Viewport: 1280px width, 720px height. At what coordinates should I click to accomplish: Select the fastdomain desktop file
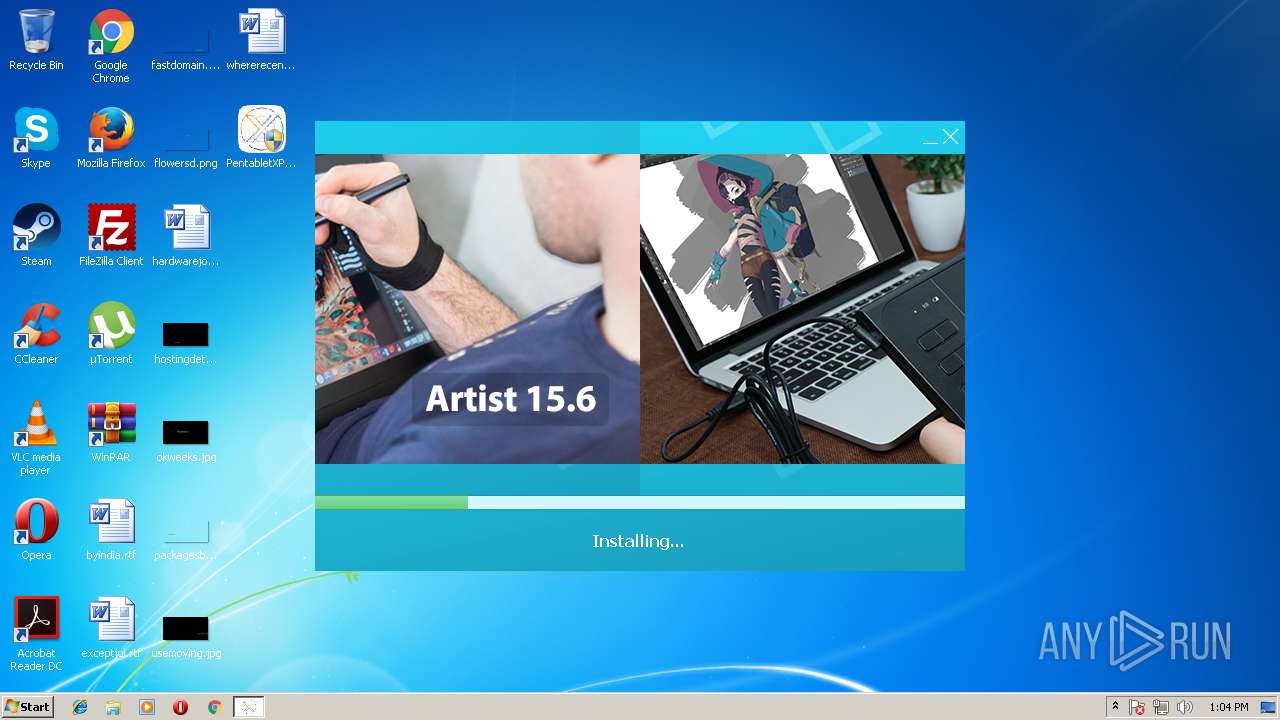(x=186, y=40)
